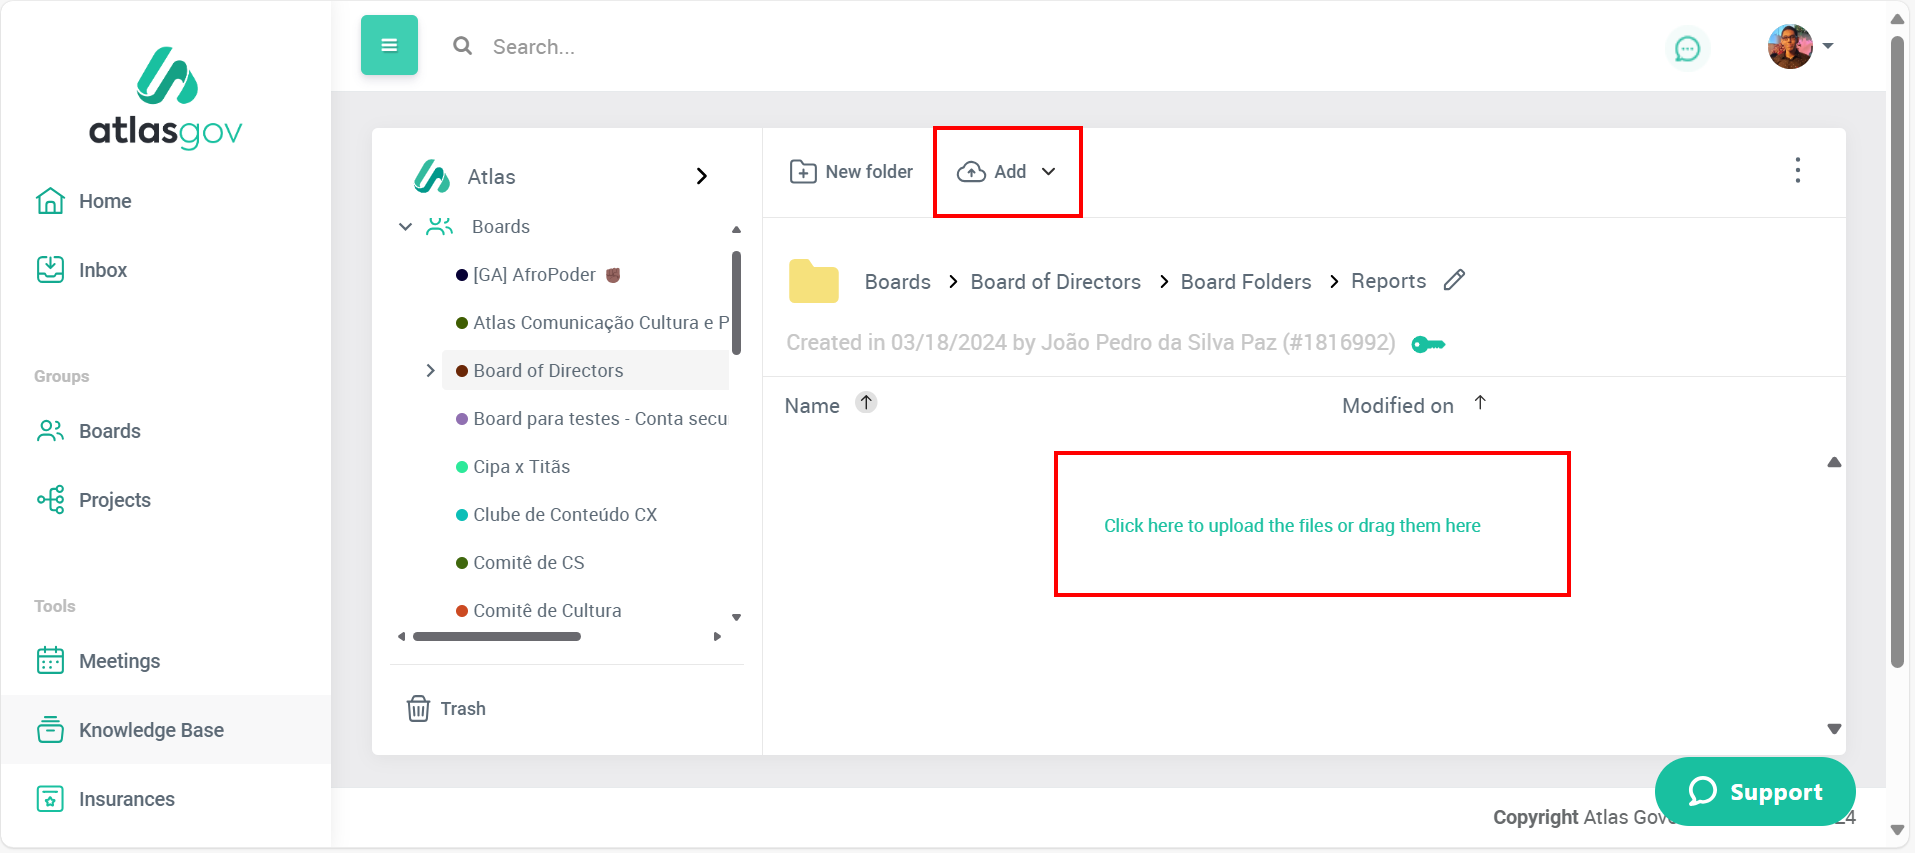1915x853 pixels.
Task: Toggle sort order on Modified on
Action: coord(1480,403)
